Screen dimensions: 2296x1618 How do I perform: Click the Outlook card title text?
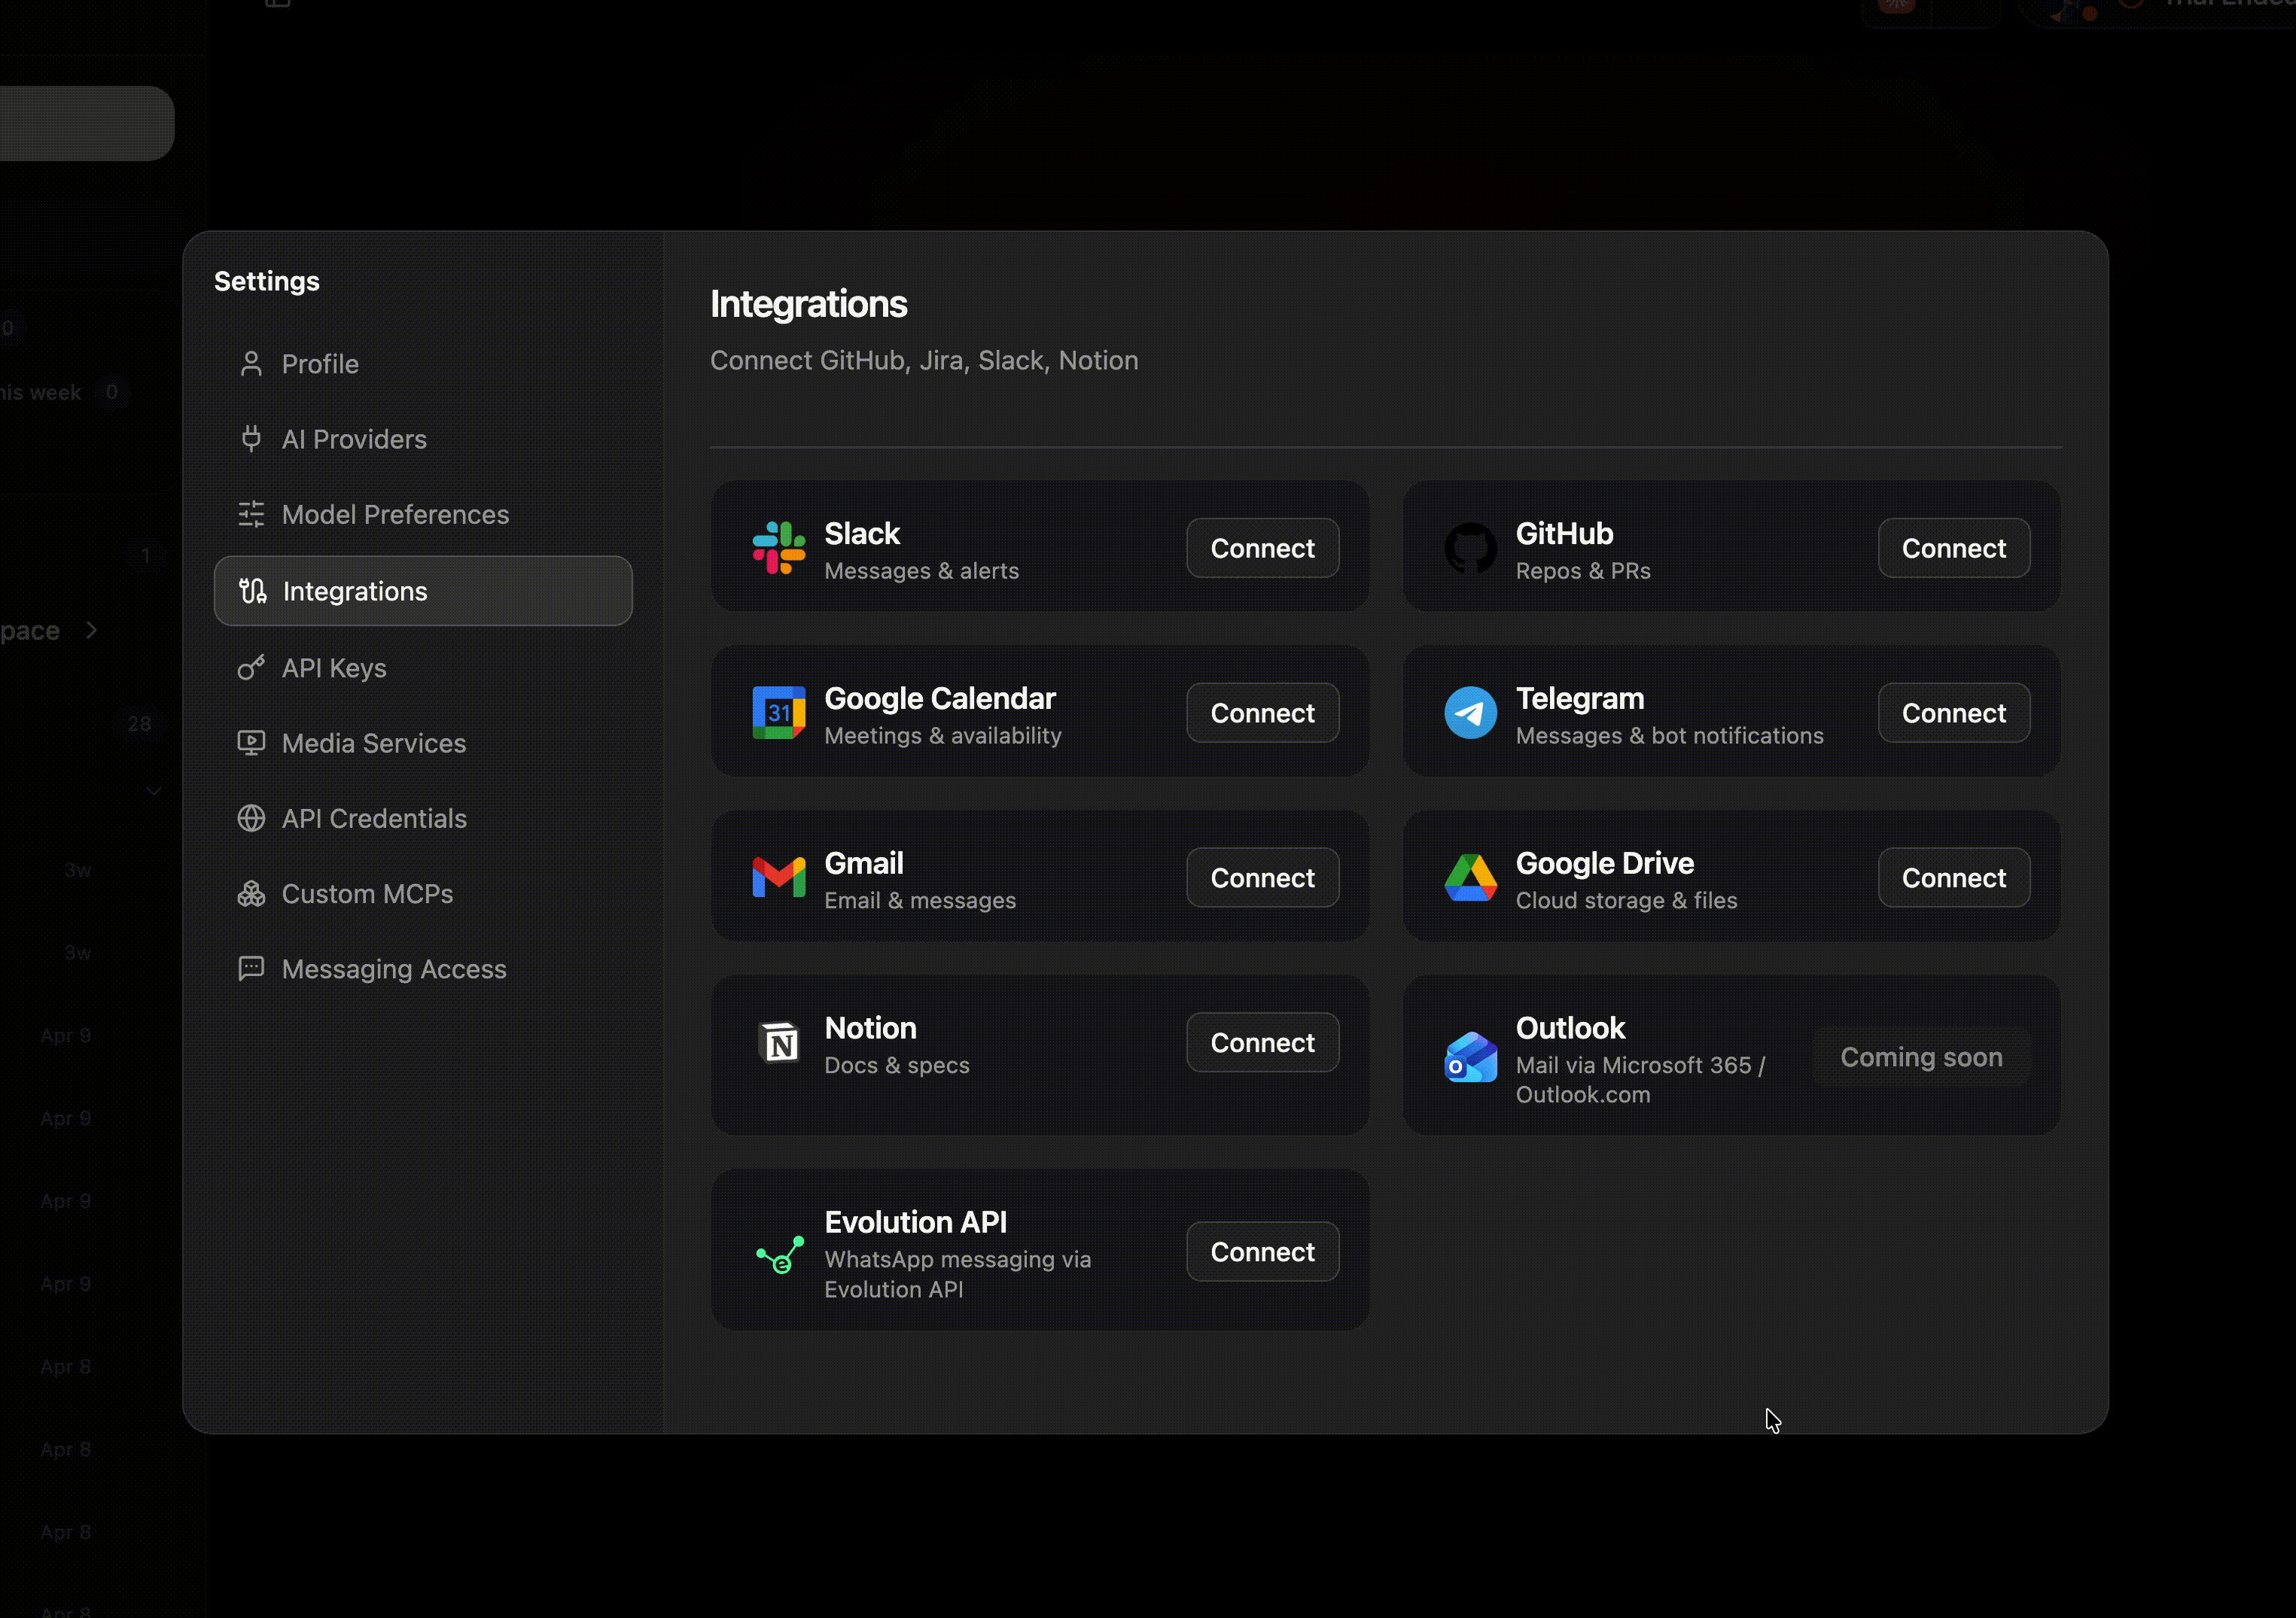point(1570,1028)
